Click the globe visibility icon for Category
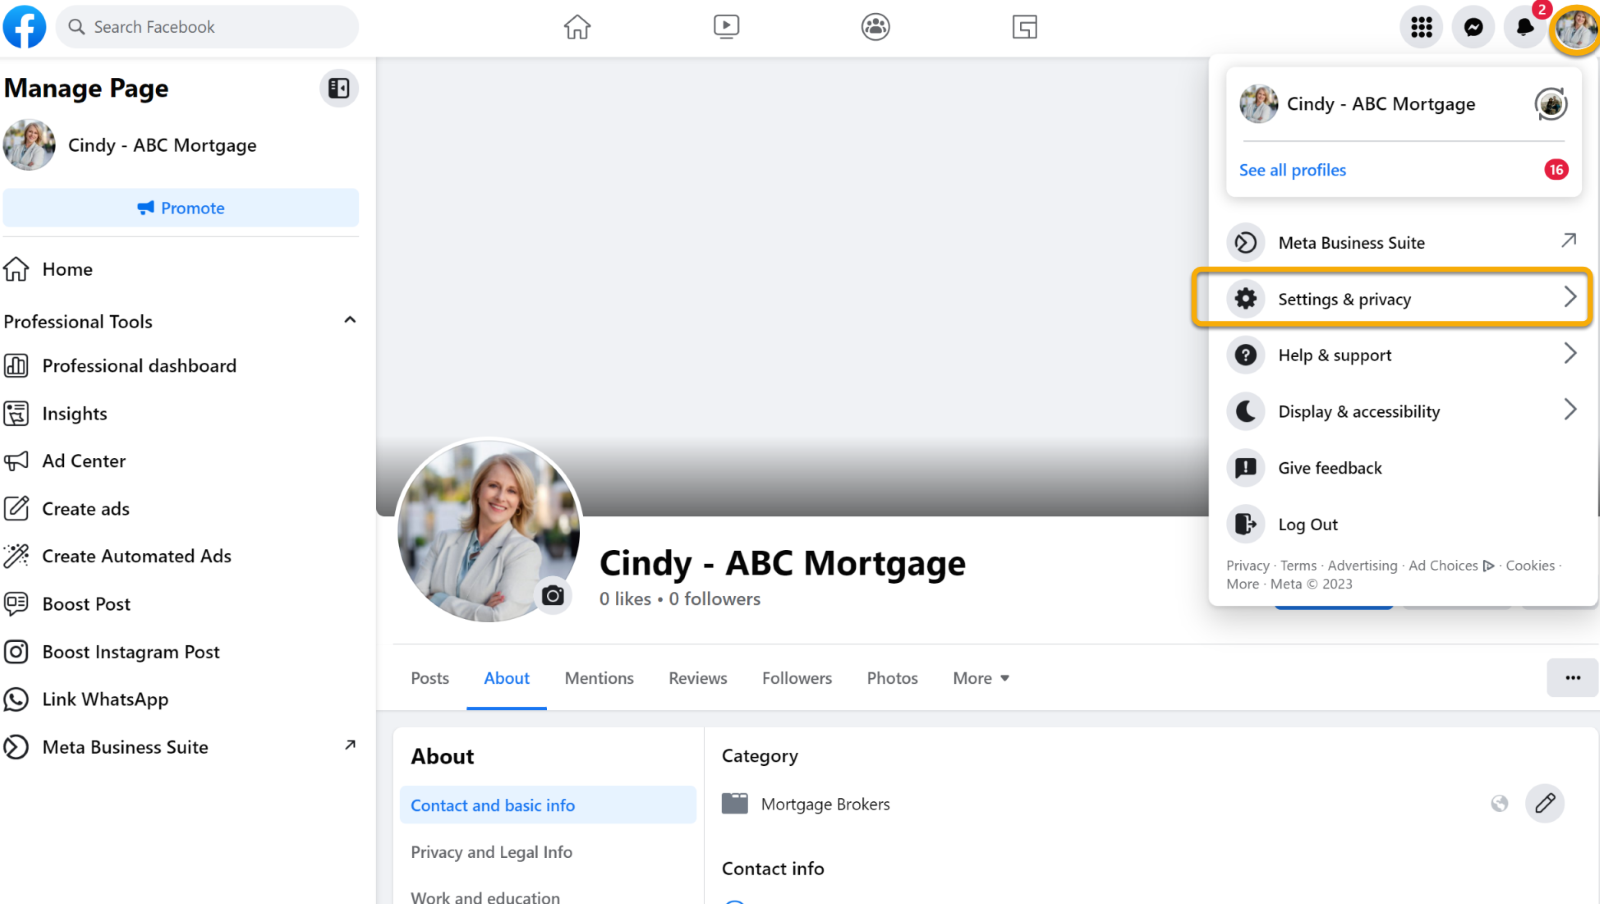Screen dimensions: 1600x904 pyautogui.click(x=1499, y=803)
